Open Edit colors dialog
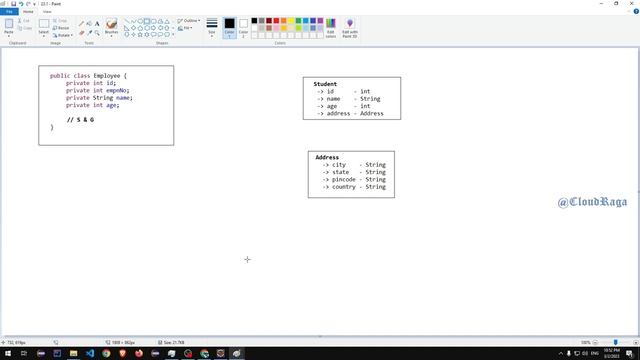This screenshot has width=640, height=360. coord(331,28)
